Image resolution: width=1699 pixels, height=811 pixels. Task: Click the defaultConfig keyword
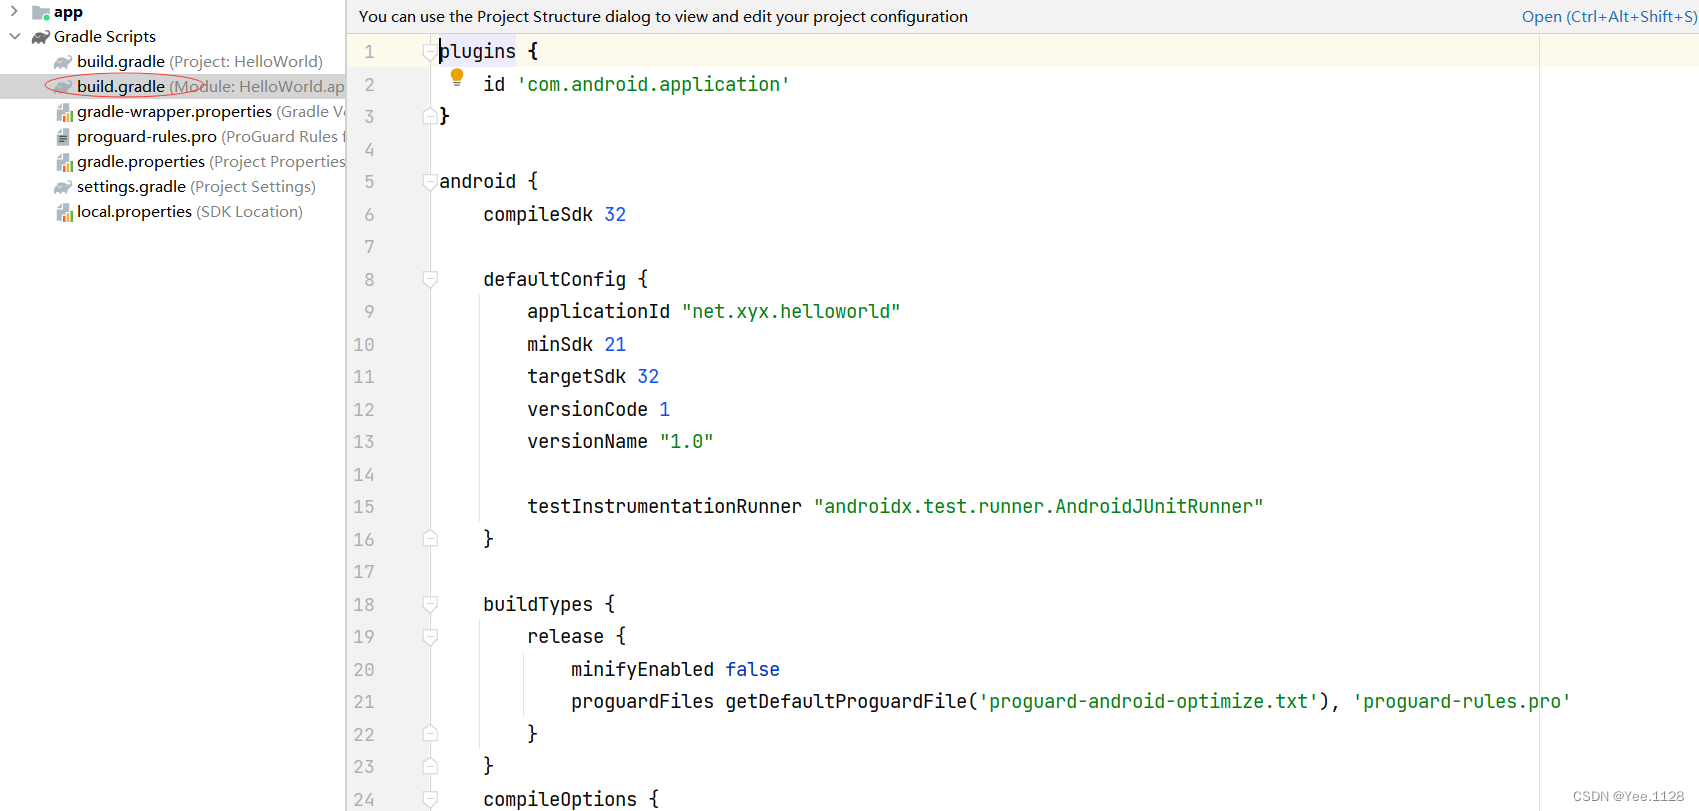pyautogui.click(x=555, y=280)
